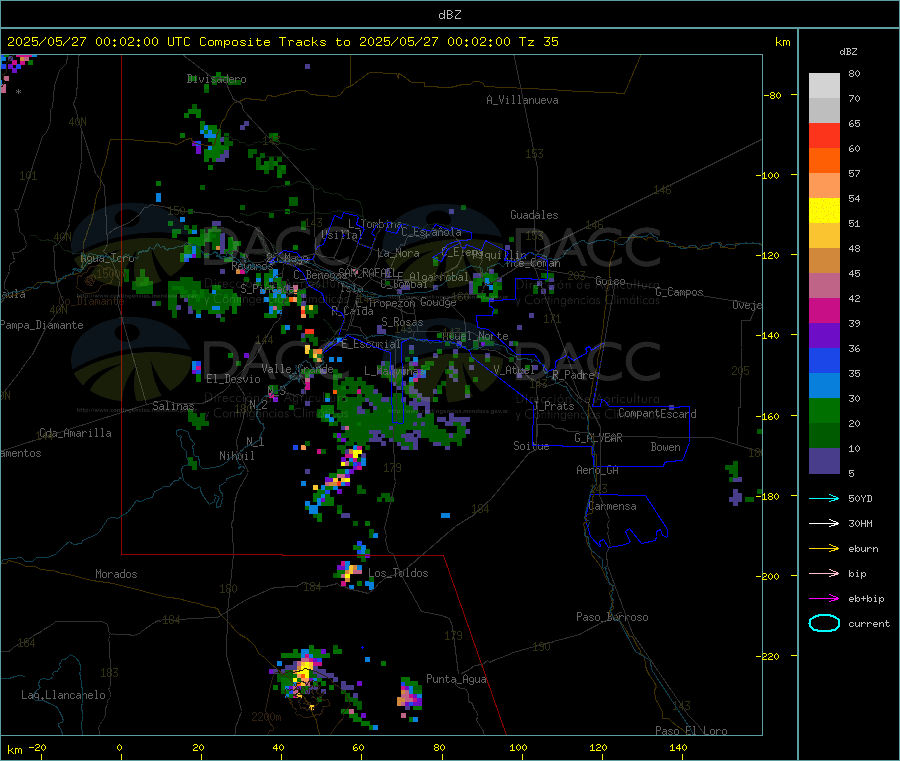Screen dimensions: 900x761
Task: Pick the orange 57-60 dBZ color band
Action: coord(824,161)
